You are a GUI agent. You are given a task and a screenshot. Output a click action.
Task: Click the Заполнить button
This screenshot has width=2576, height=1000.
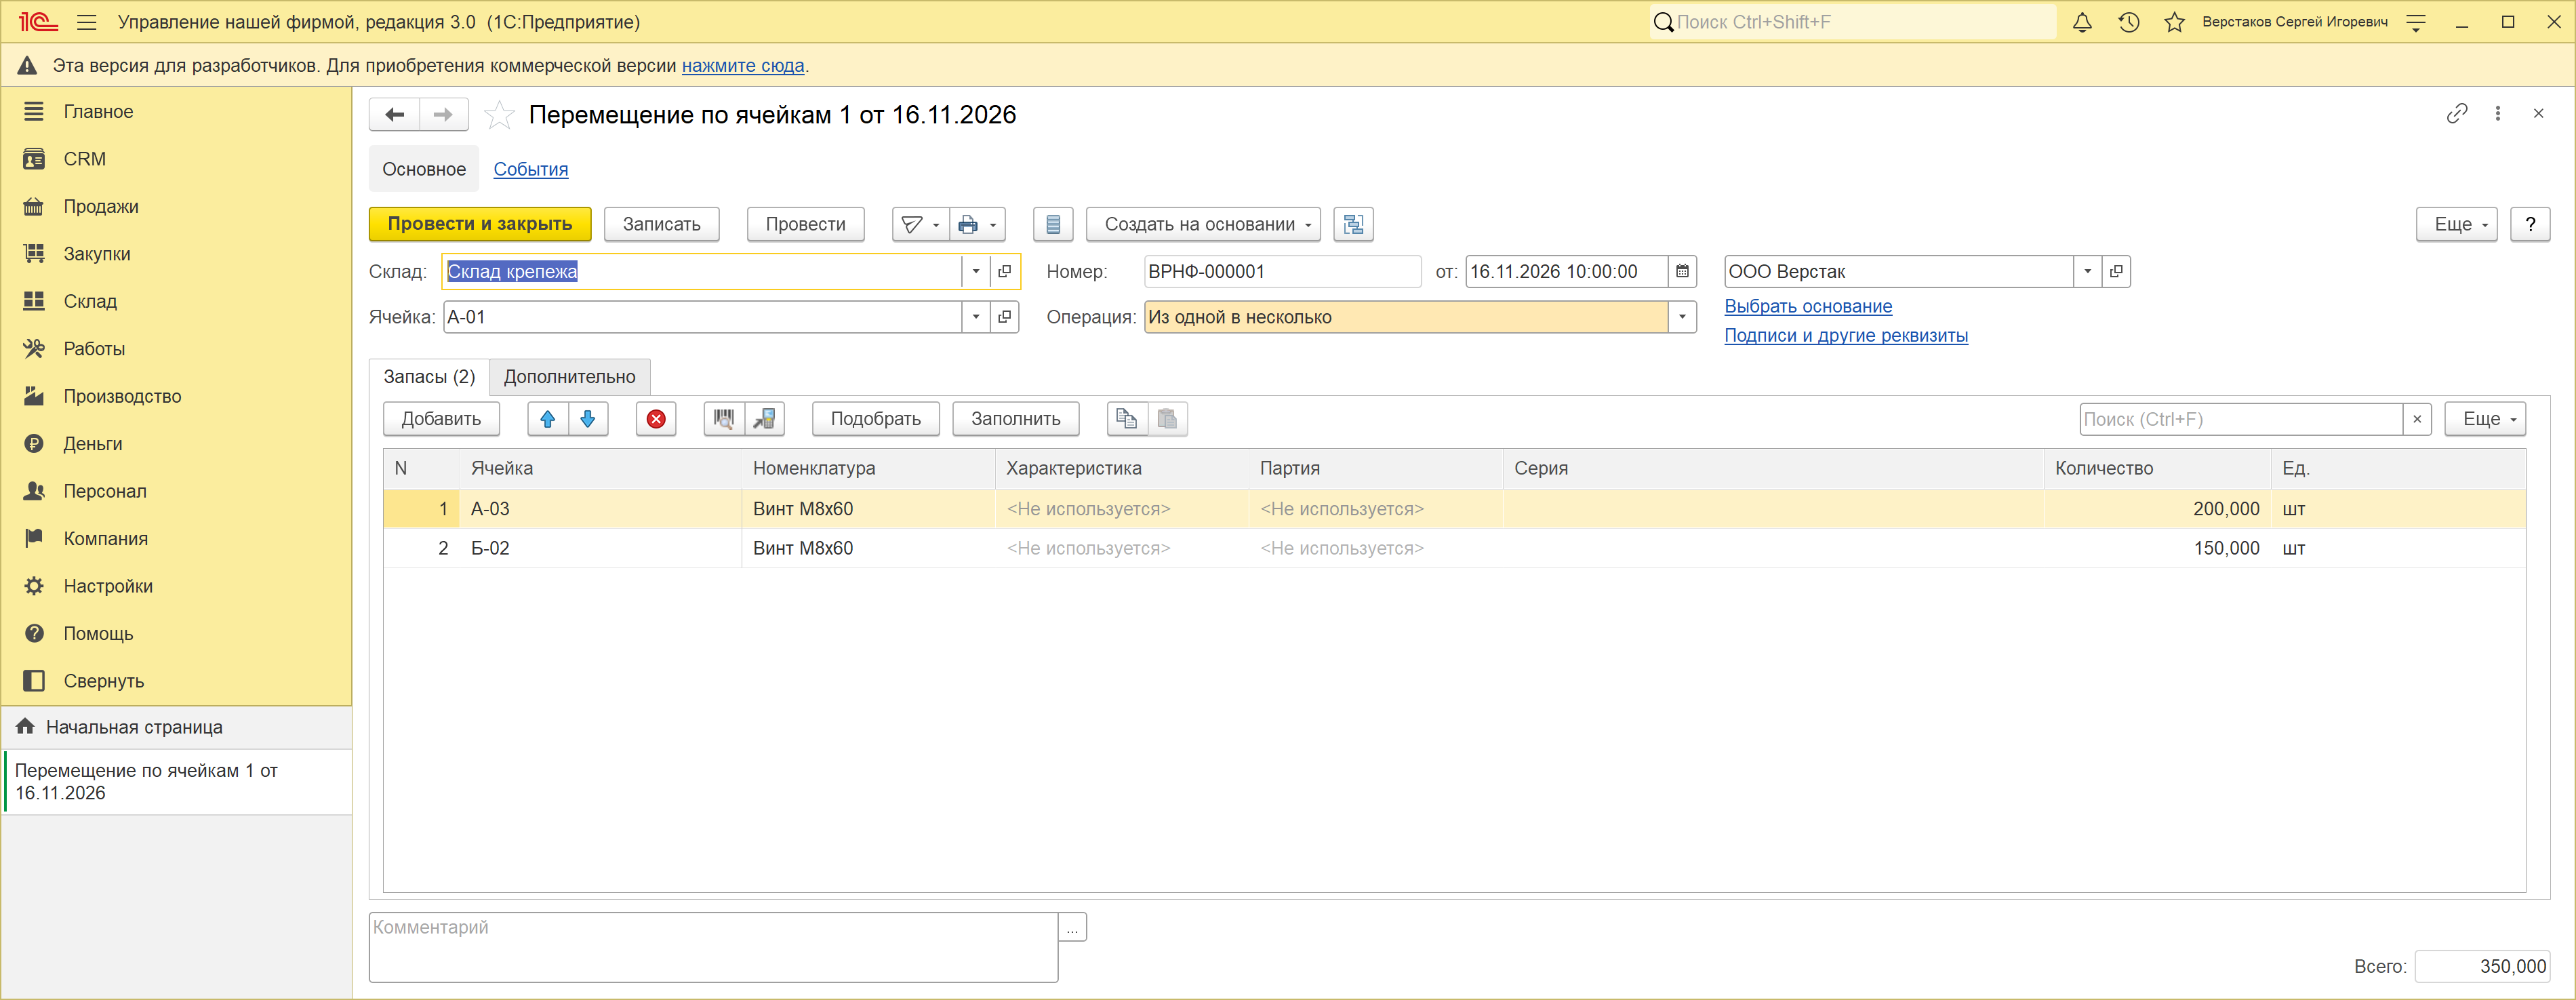[x=1015, y=419]
